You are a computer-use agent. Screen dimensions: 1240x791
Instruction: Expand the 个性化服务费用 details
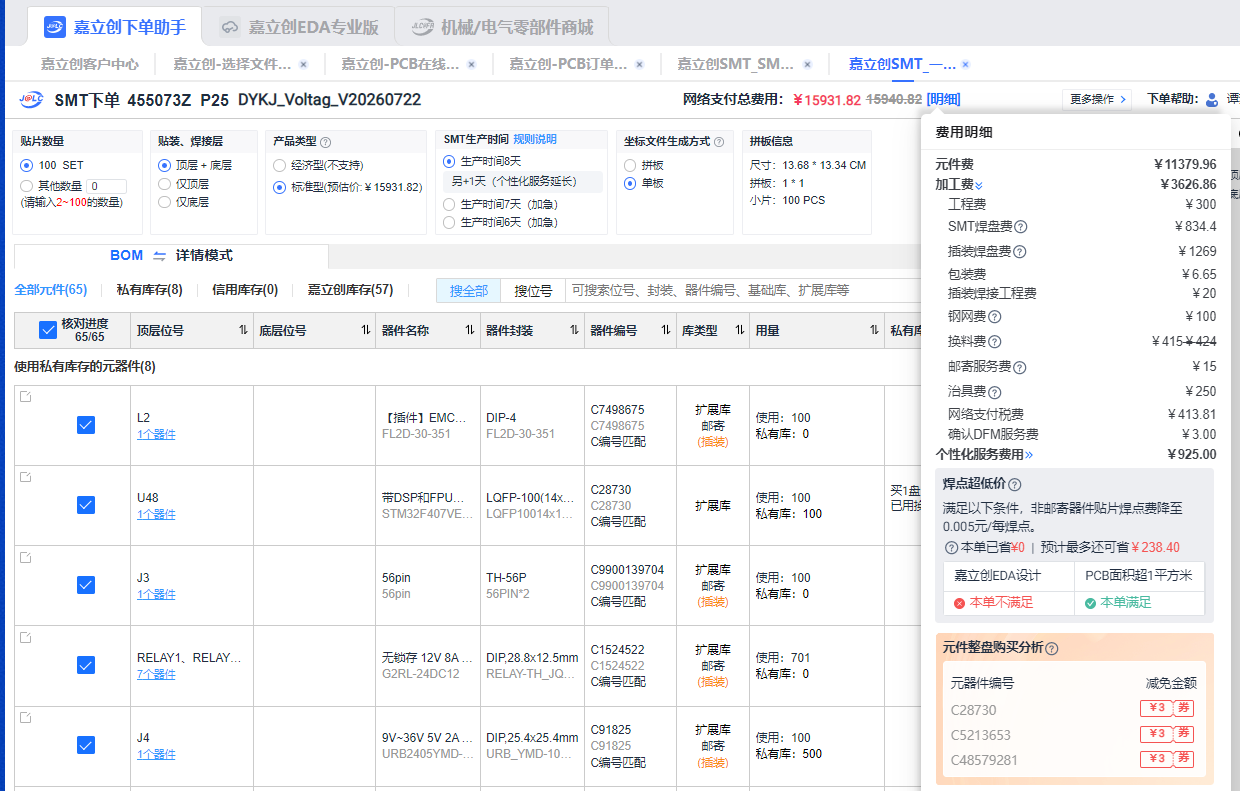[x=1029, y=454]
